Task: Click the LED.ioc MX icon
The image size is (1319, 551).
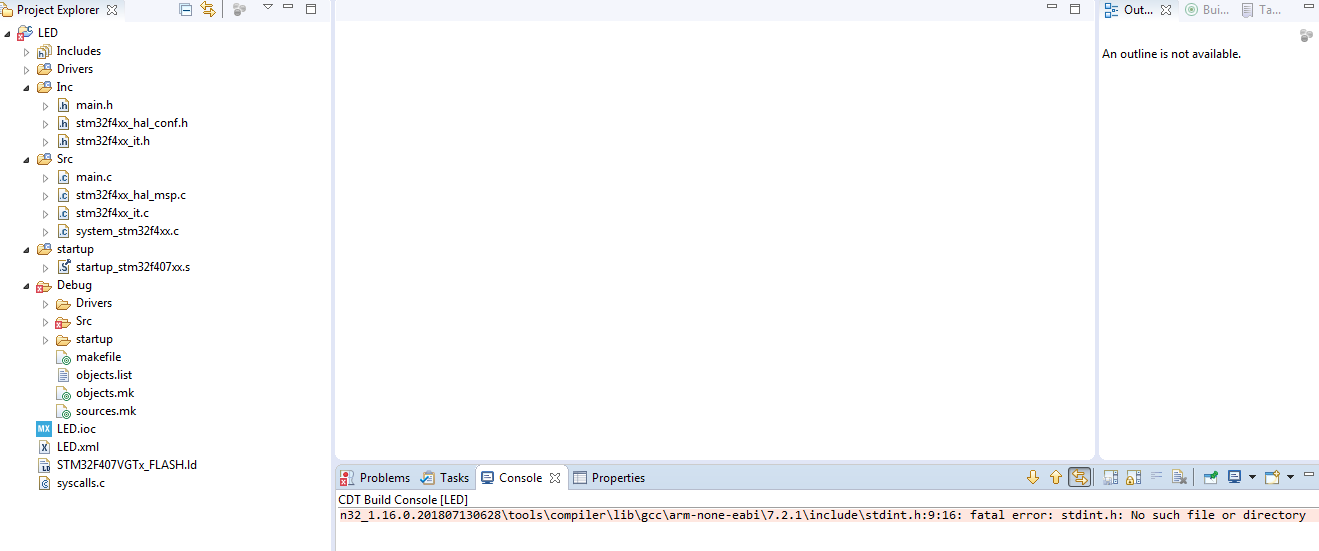Action: 44,429
